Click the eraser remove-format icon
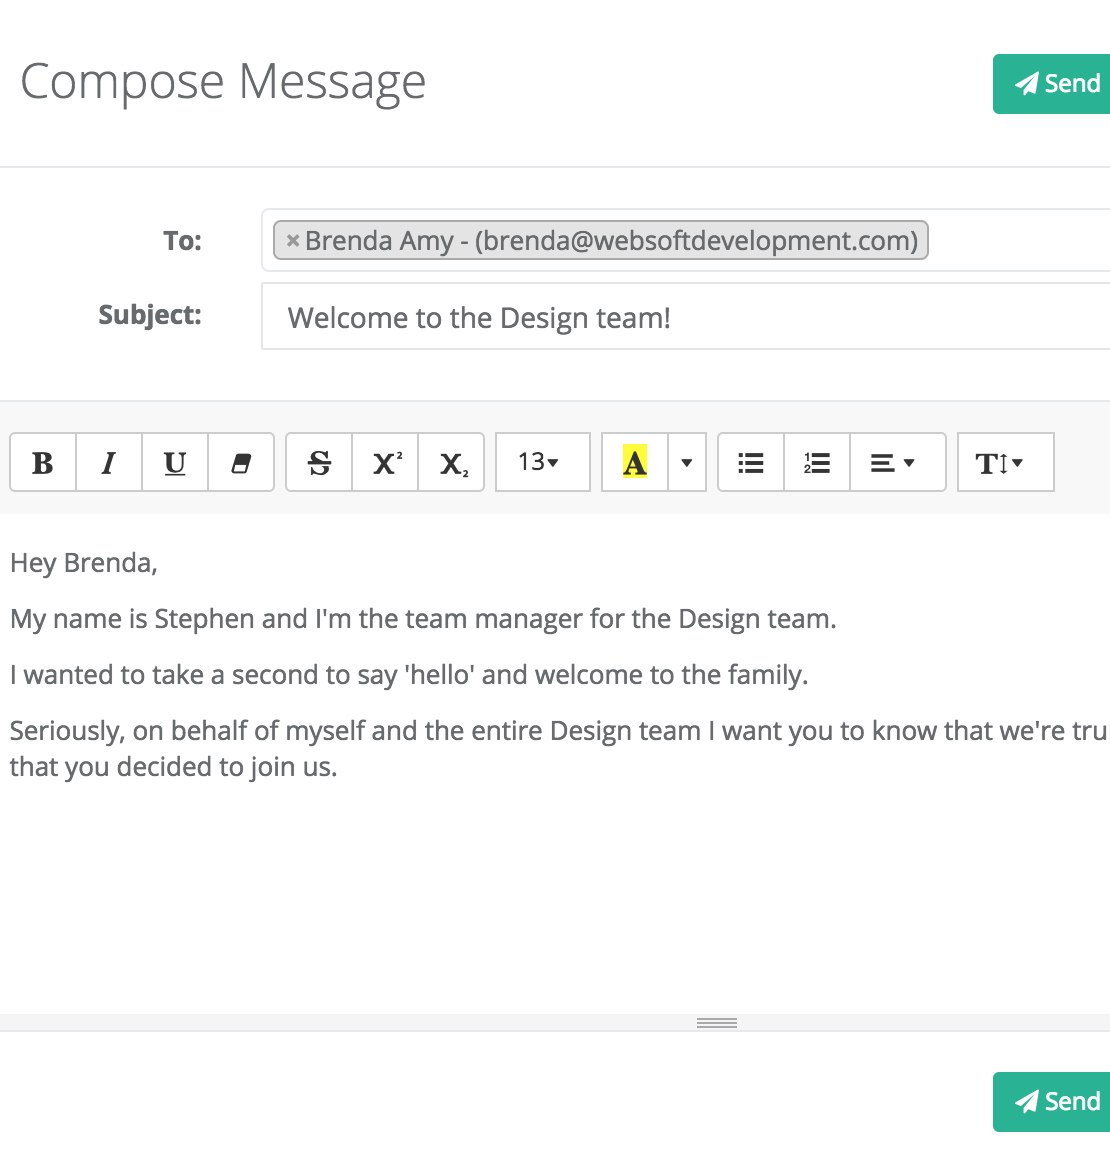This screenshot has height=1168, width=1110. click(241, 463)
